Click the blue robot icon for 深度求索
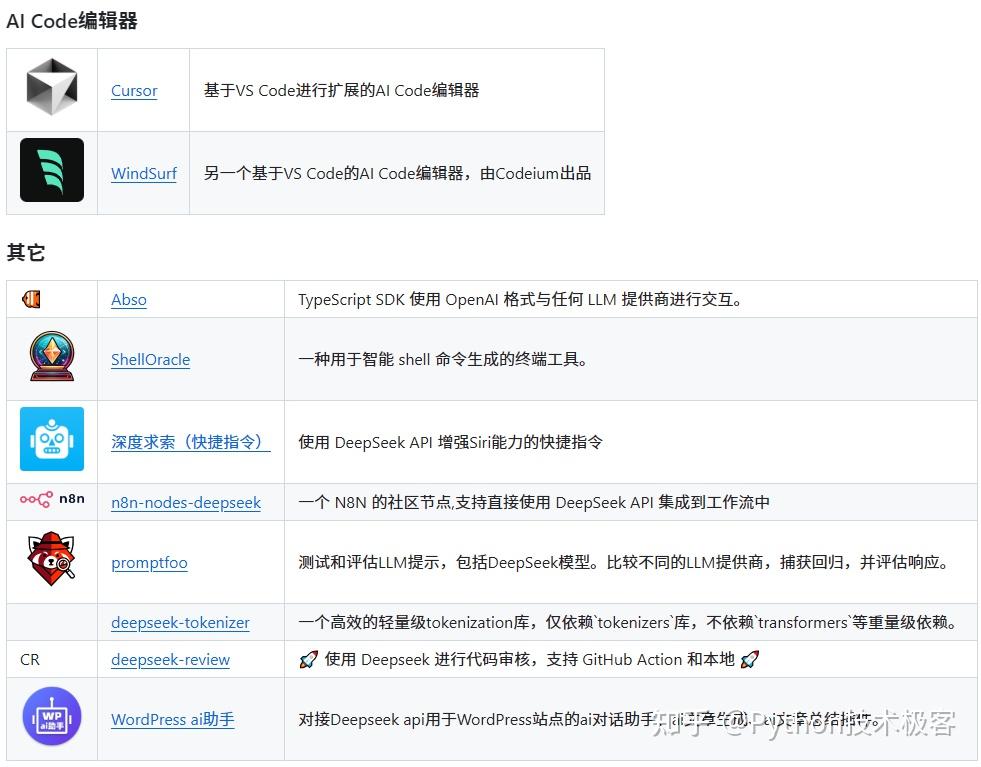Viewport: 981px width, 767px height. click(51, 439)
